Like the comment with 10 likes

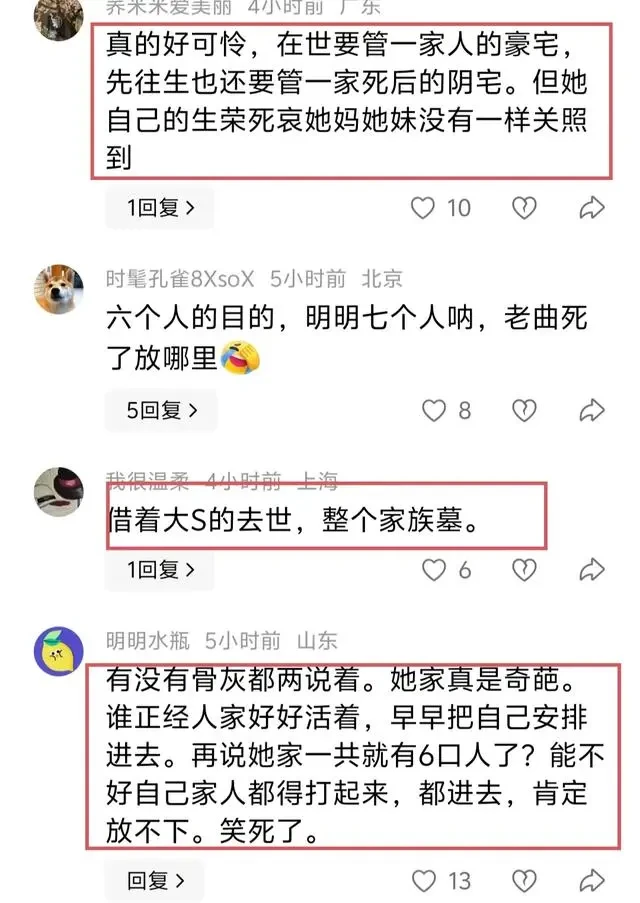pyautogui.click(x=422, y=208)
